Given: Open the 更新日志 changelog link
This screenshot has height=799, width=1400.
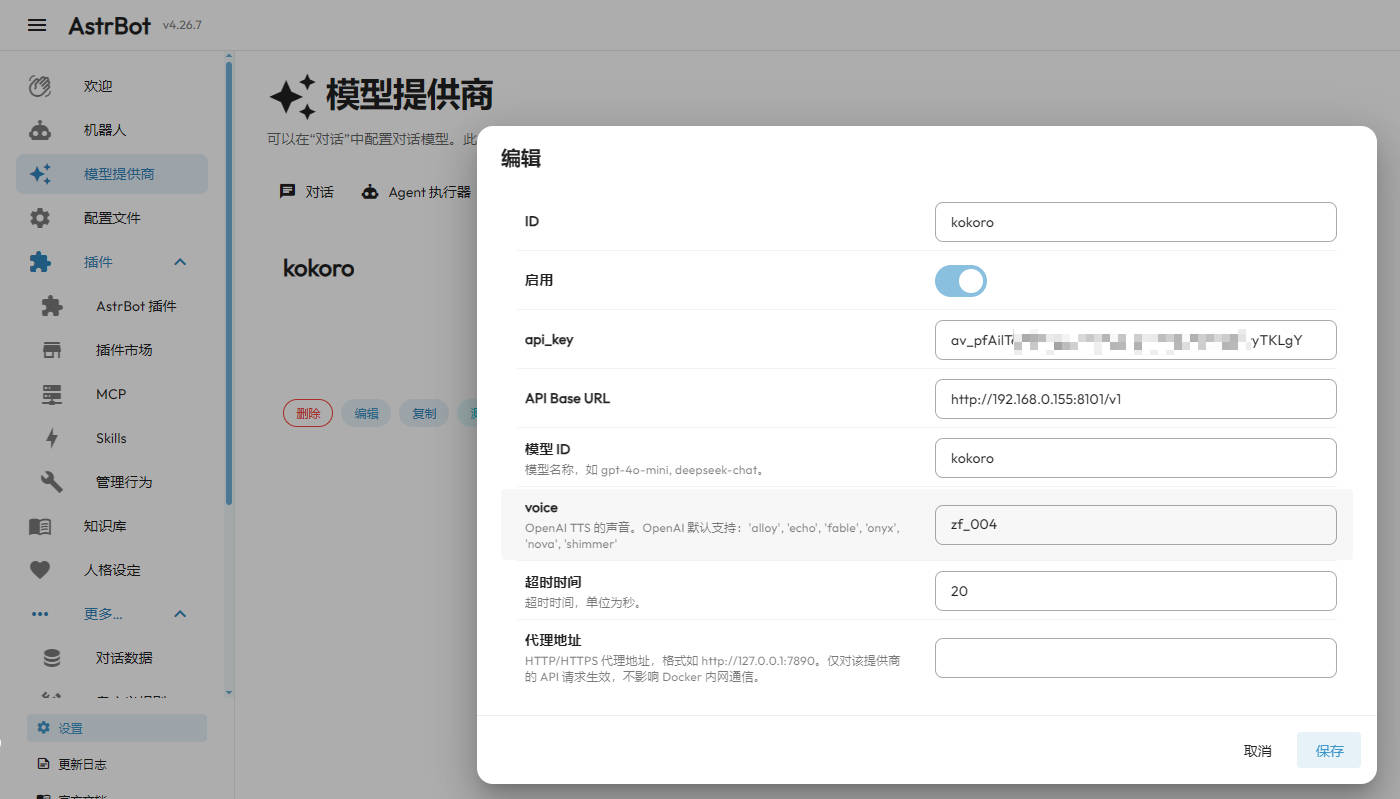Looking at the screenshot, I should click(116, 764).
